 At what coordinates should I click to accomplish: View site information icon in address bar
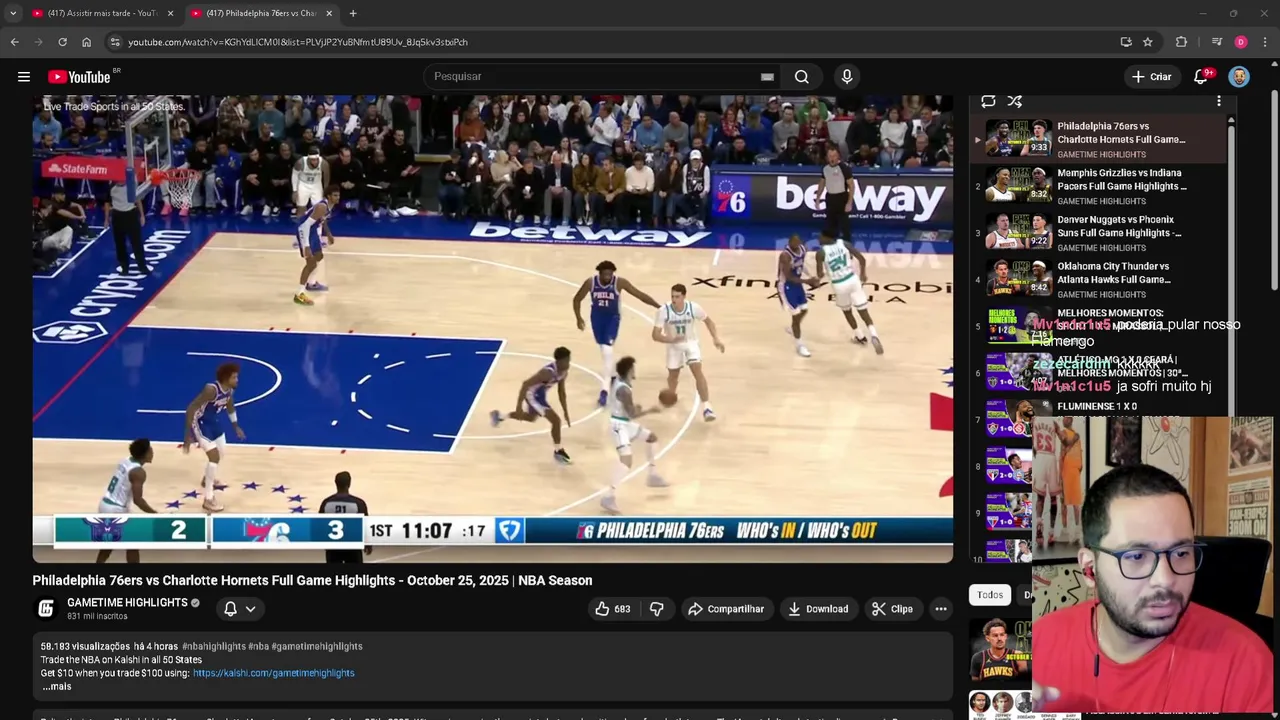pos(115,42)
